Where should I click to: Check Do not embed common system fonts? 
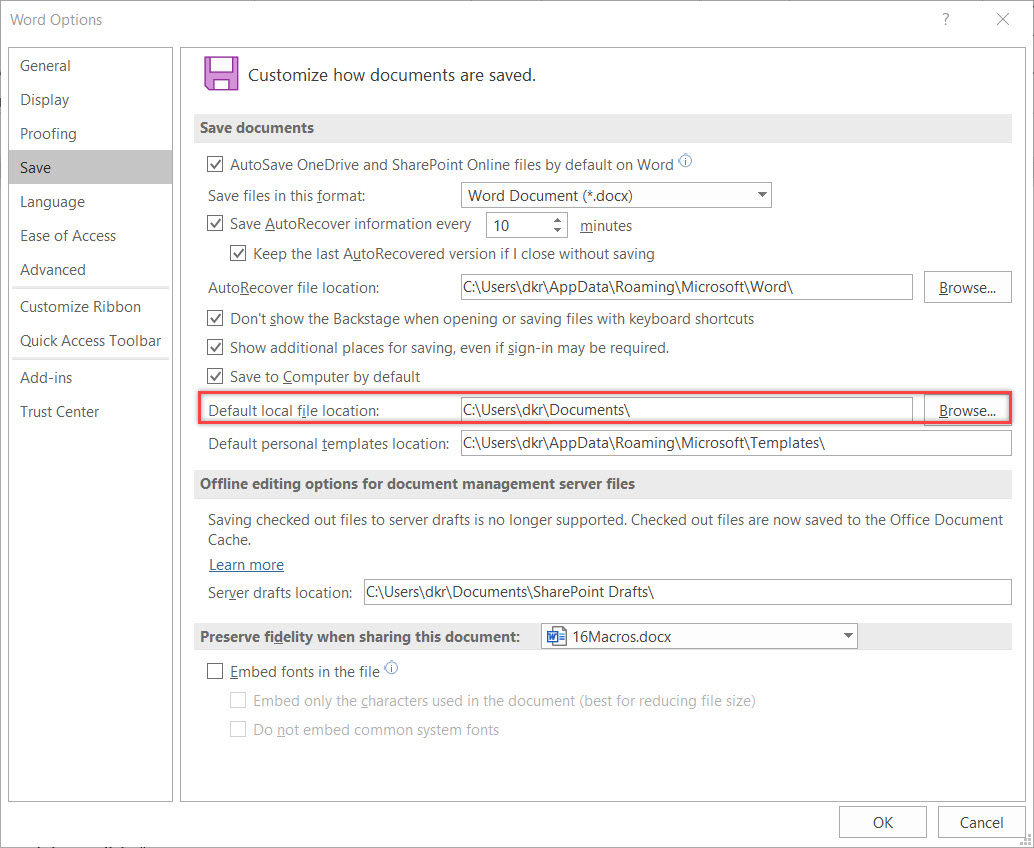click(x=238, y=729)
